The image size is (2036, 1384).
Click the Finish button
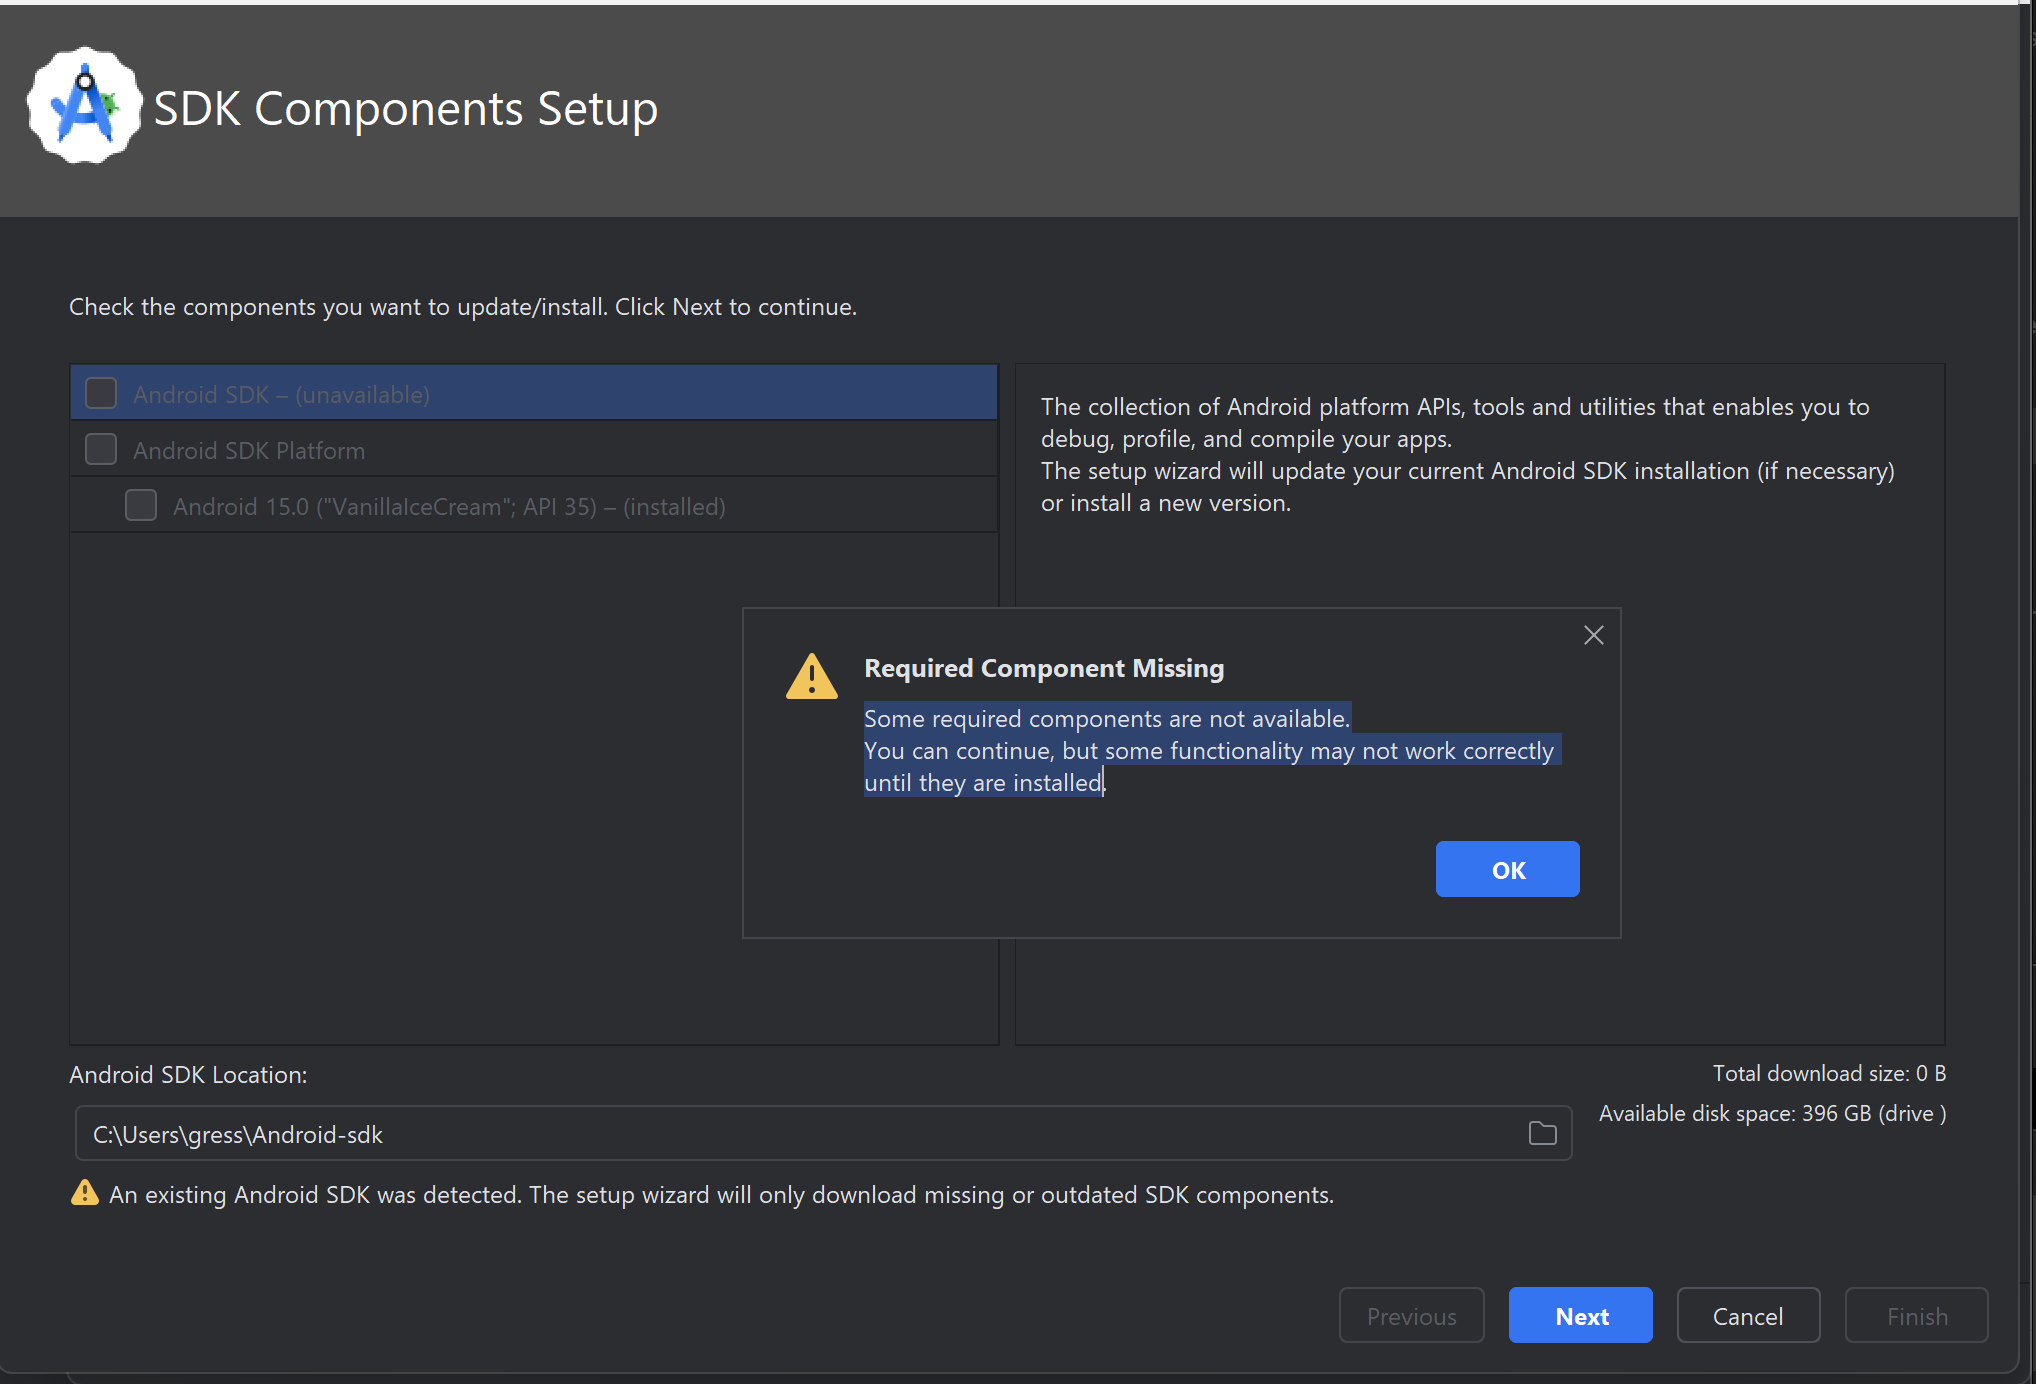1916,1315
